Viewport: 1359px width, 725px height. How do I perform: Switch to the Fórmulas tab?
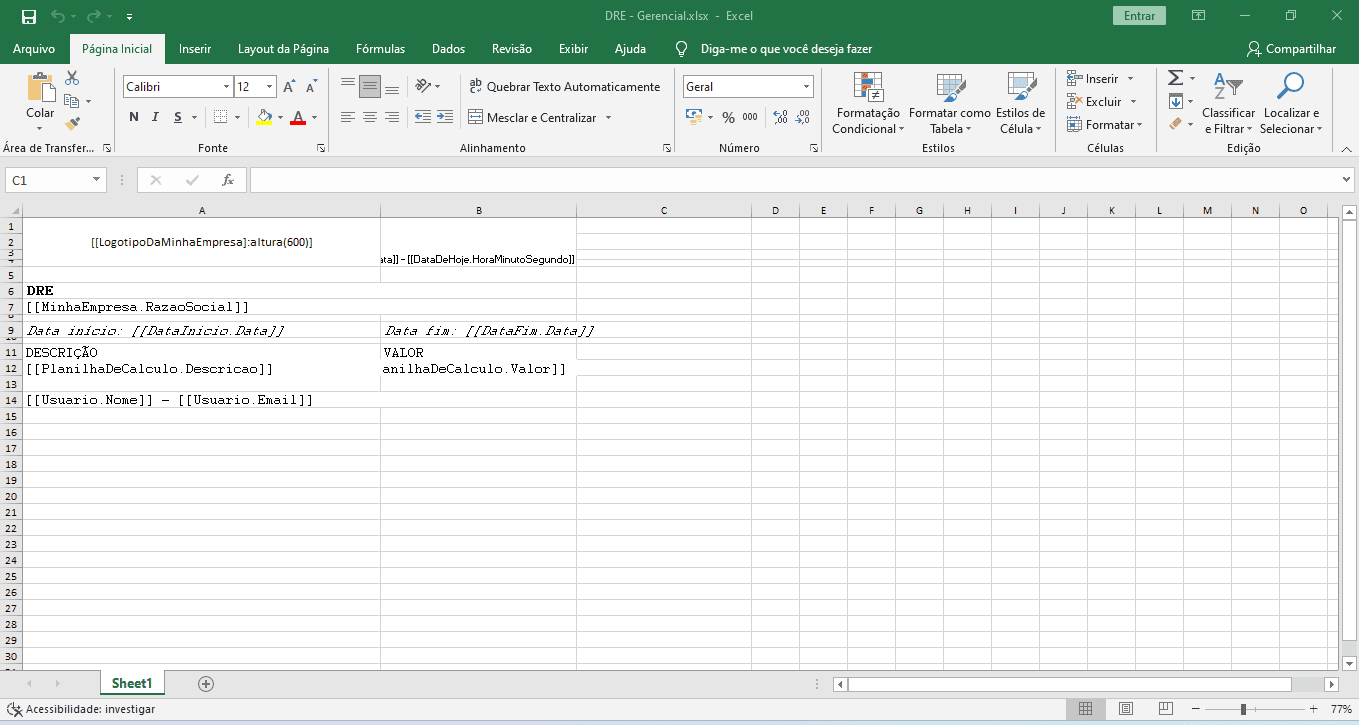pyautogui.click(x=380, y=49)
